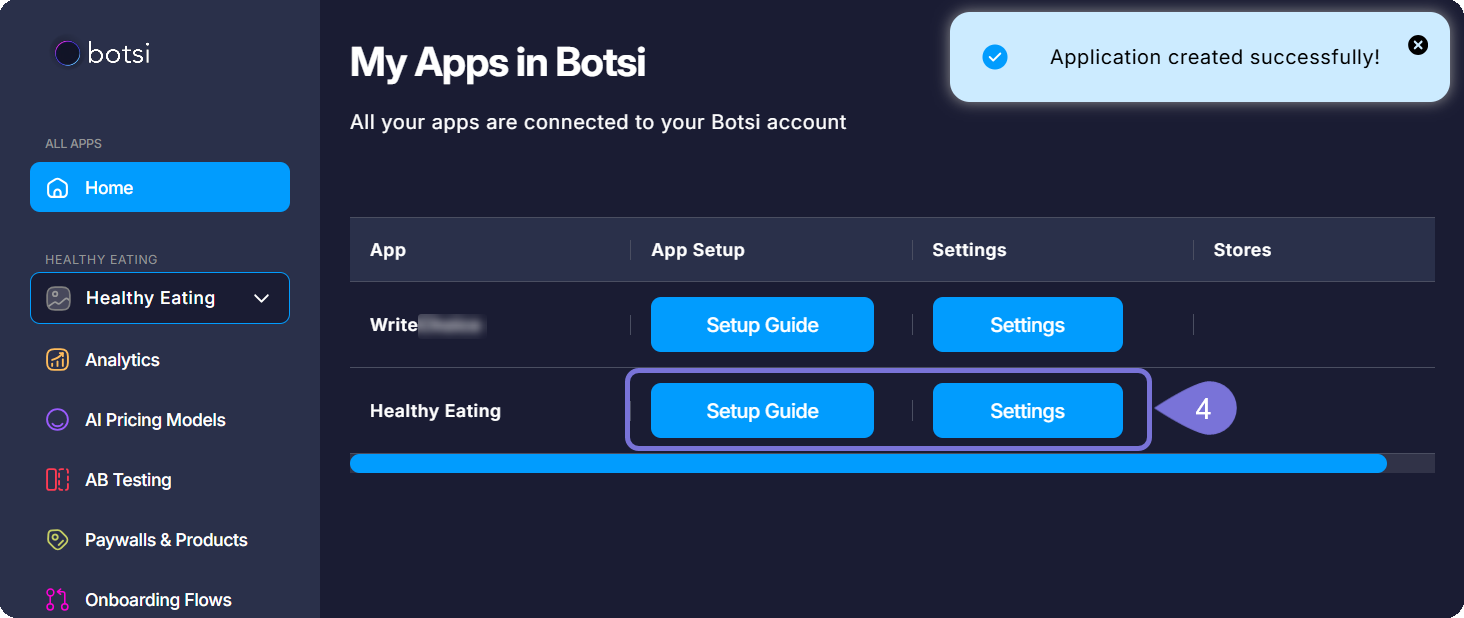This screenshot has height=618, width=1464.
Task: Click the Onboarding Flows icon
Action: (x=57, y=598)
